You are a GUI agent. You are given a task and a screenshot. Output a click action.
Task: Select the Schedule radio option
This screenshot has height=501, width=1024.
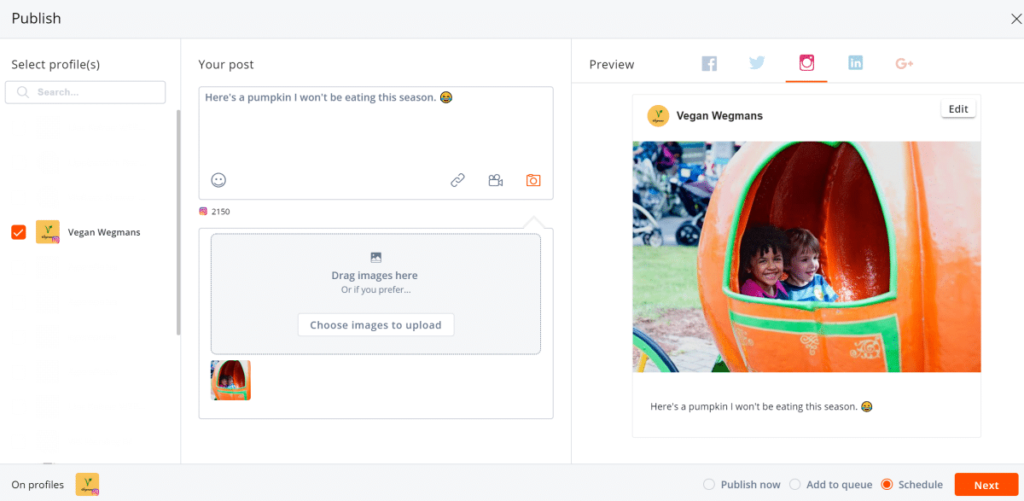pyautogui.click(x=886, y=485)
